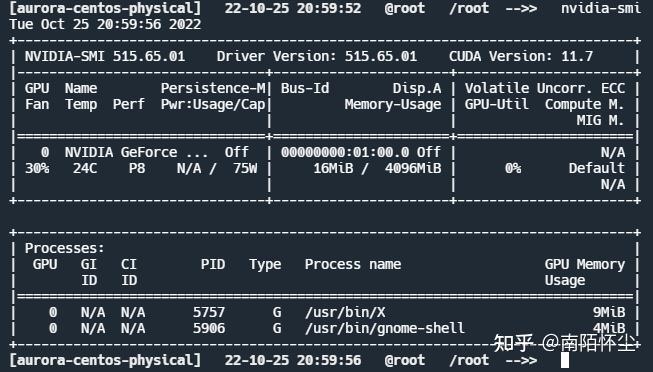Image resolution: width=653 pixels, height=372 pixels.
Task: Click the GPU-Util 0% value
Action: click(513, 168)
